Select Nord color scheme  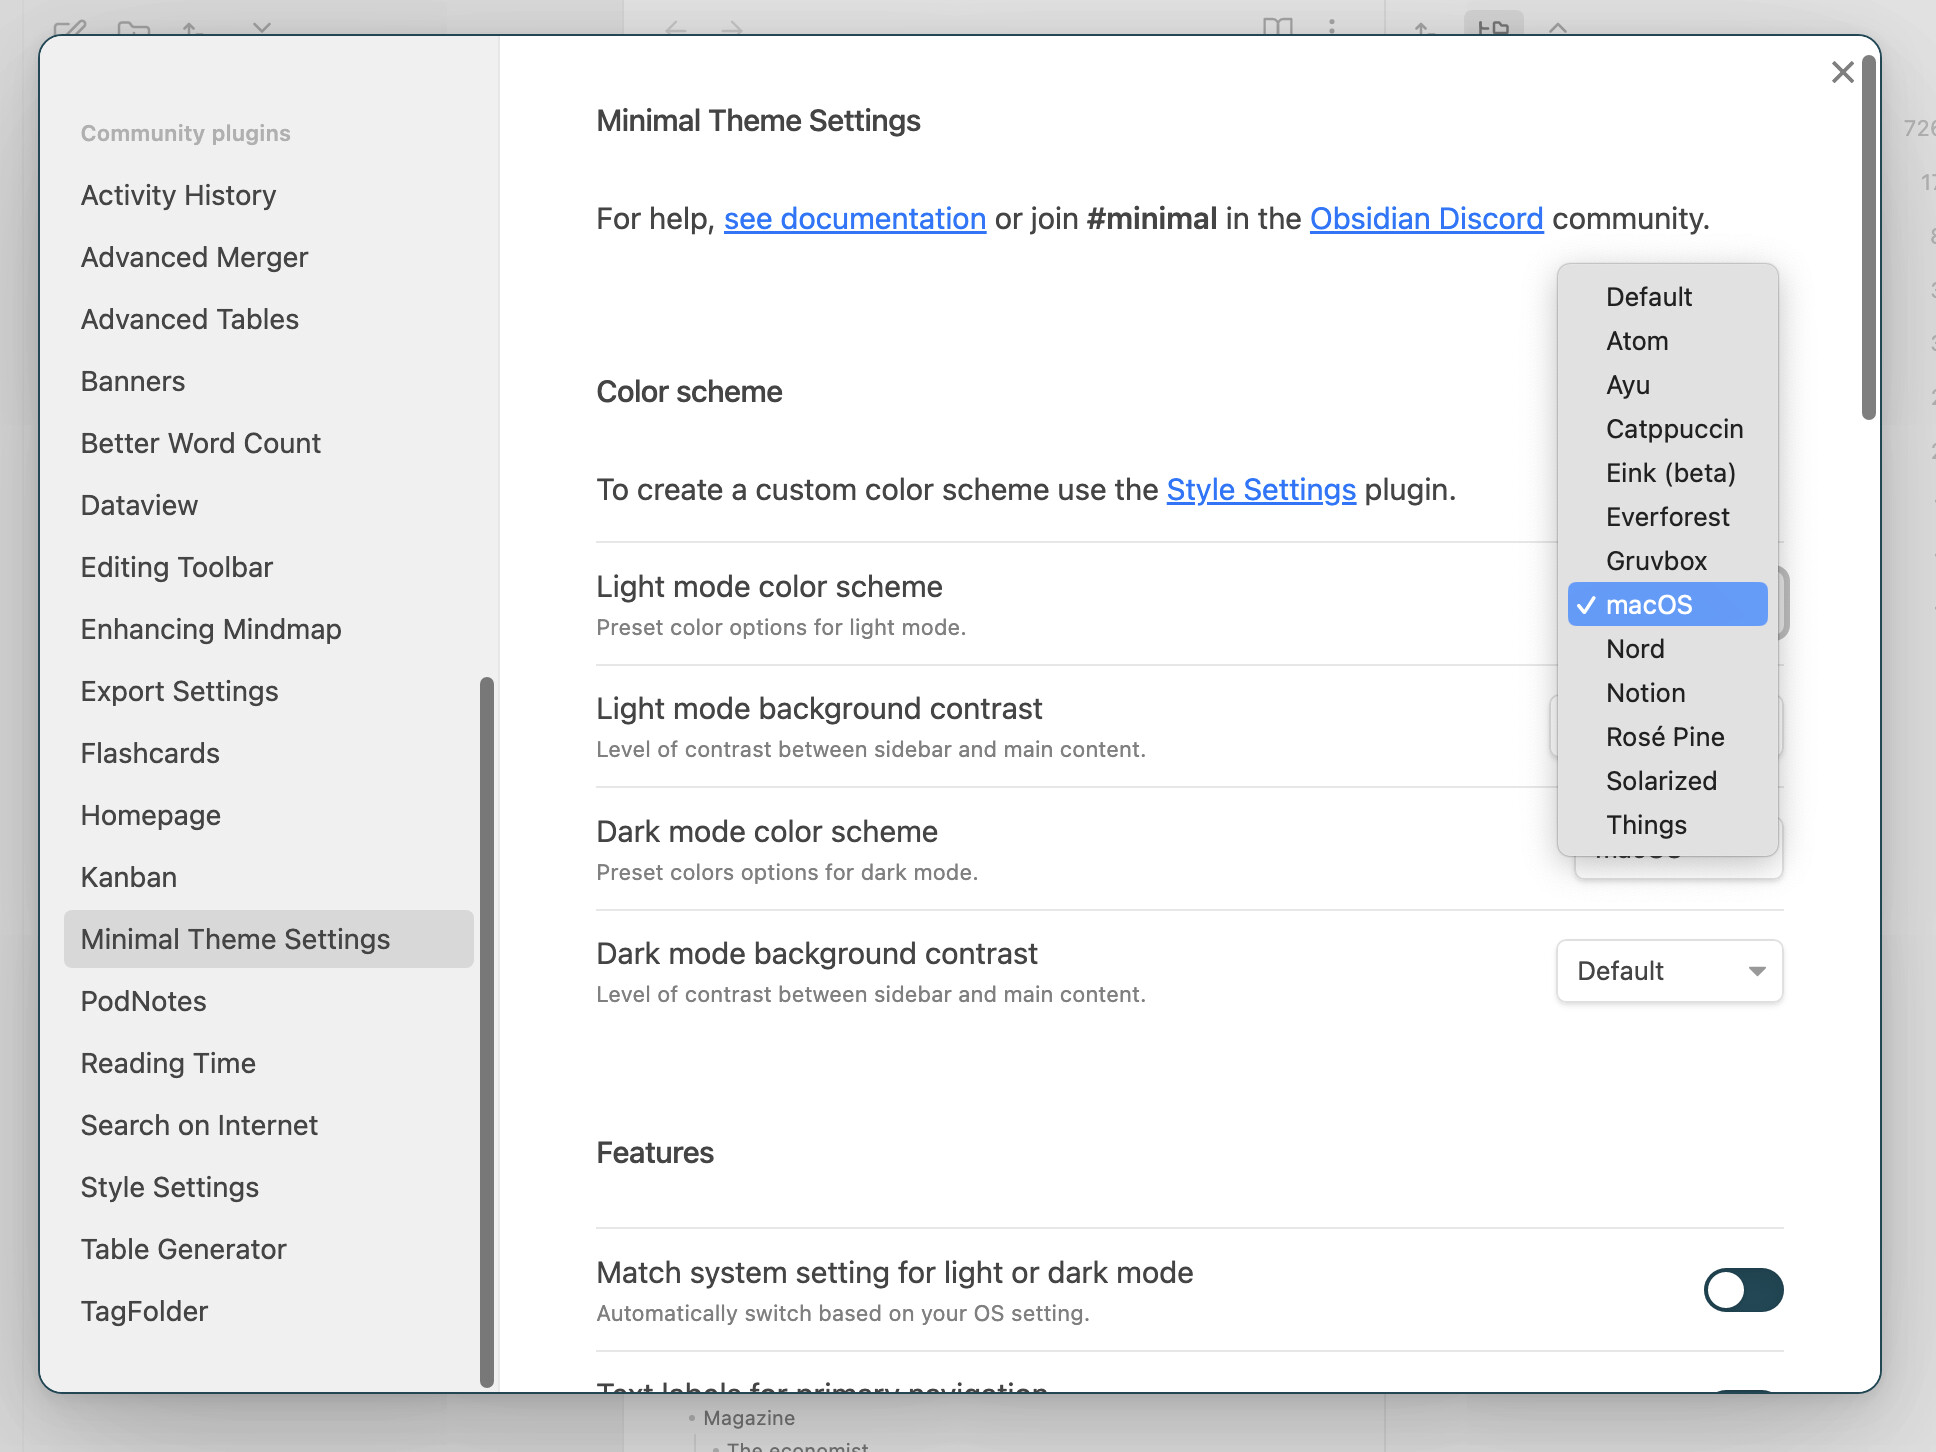click(x=1668, y=649)
